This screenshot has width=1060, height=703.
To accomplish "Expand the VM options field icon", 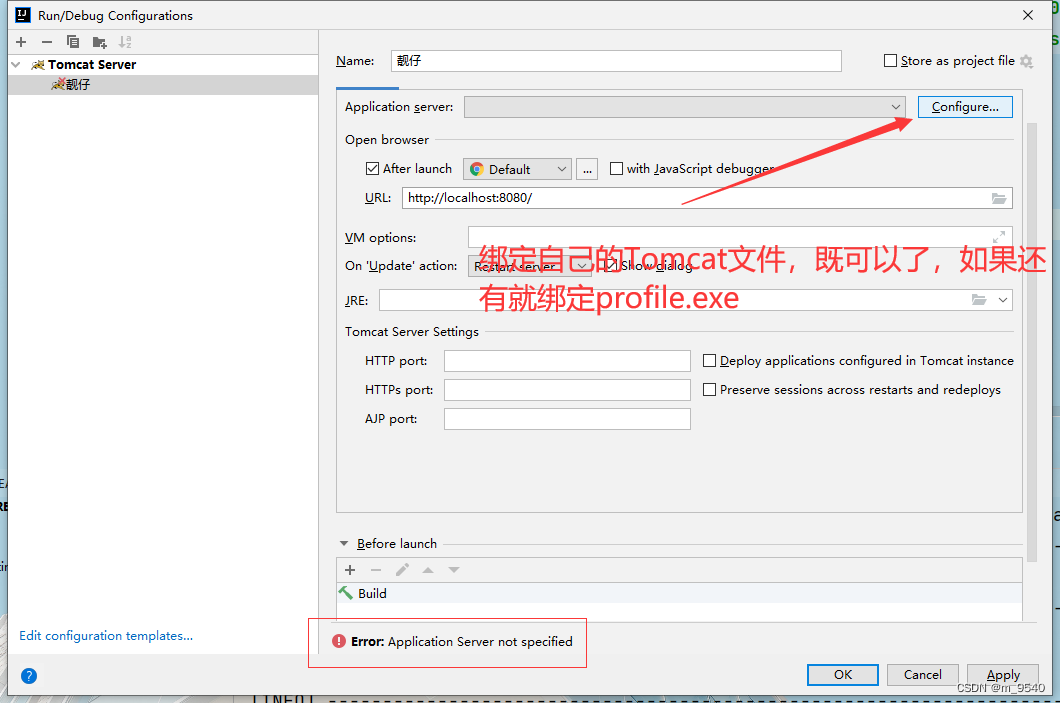I will (x=999, y=237).
